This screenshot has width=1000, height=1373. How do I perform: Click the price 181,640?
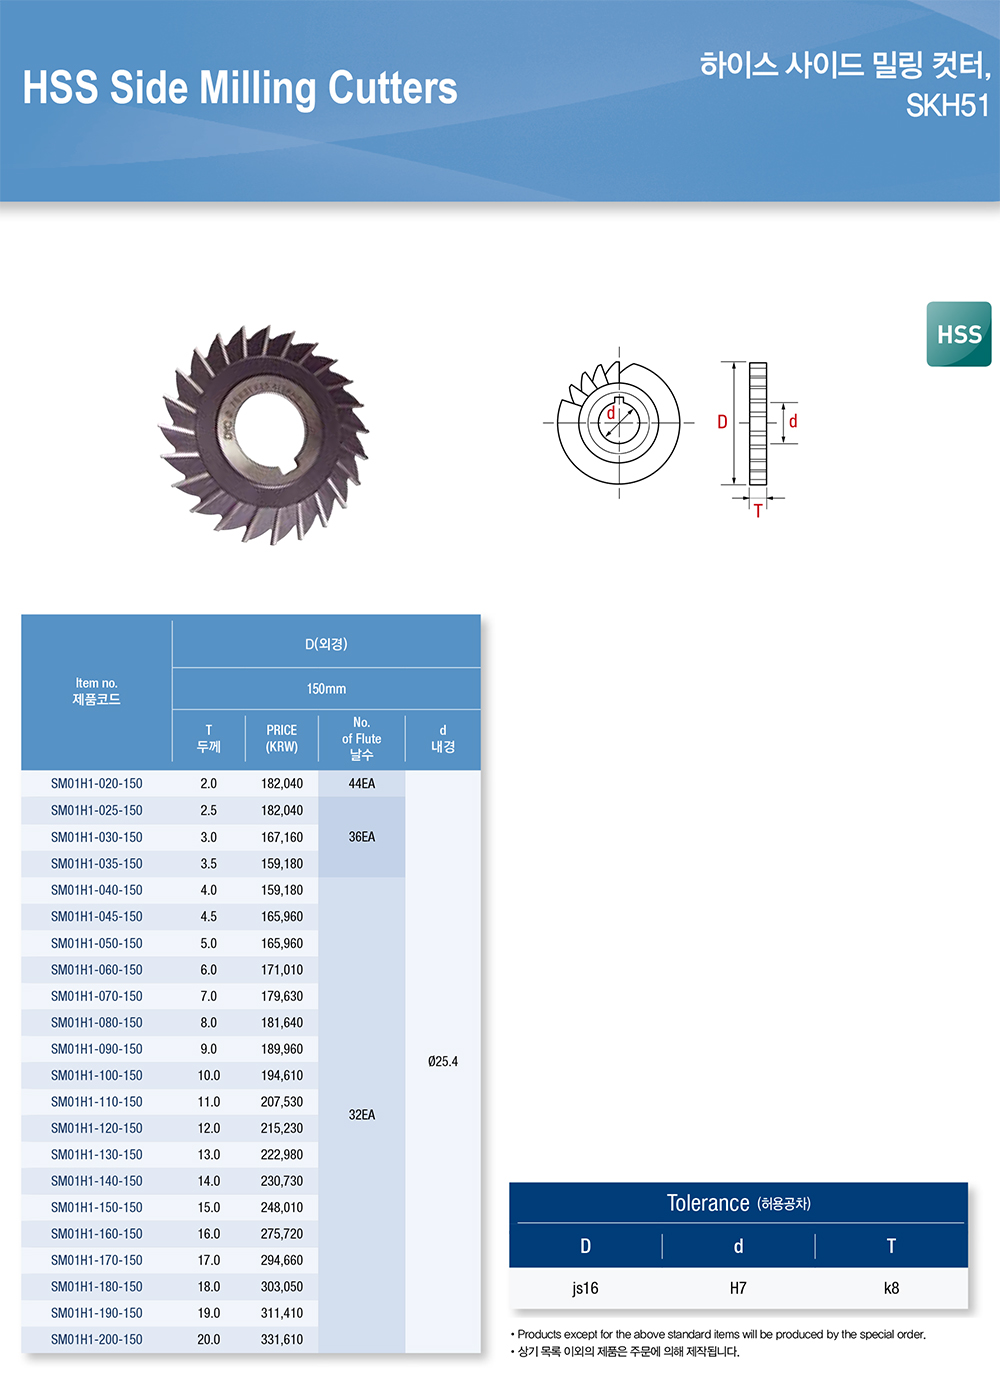(x=282, y=1023)
